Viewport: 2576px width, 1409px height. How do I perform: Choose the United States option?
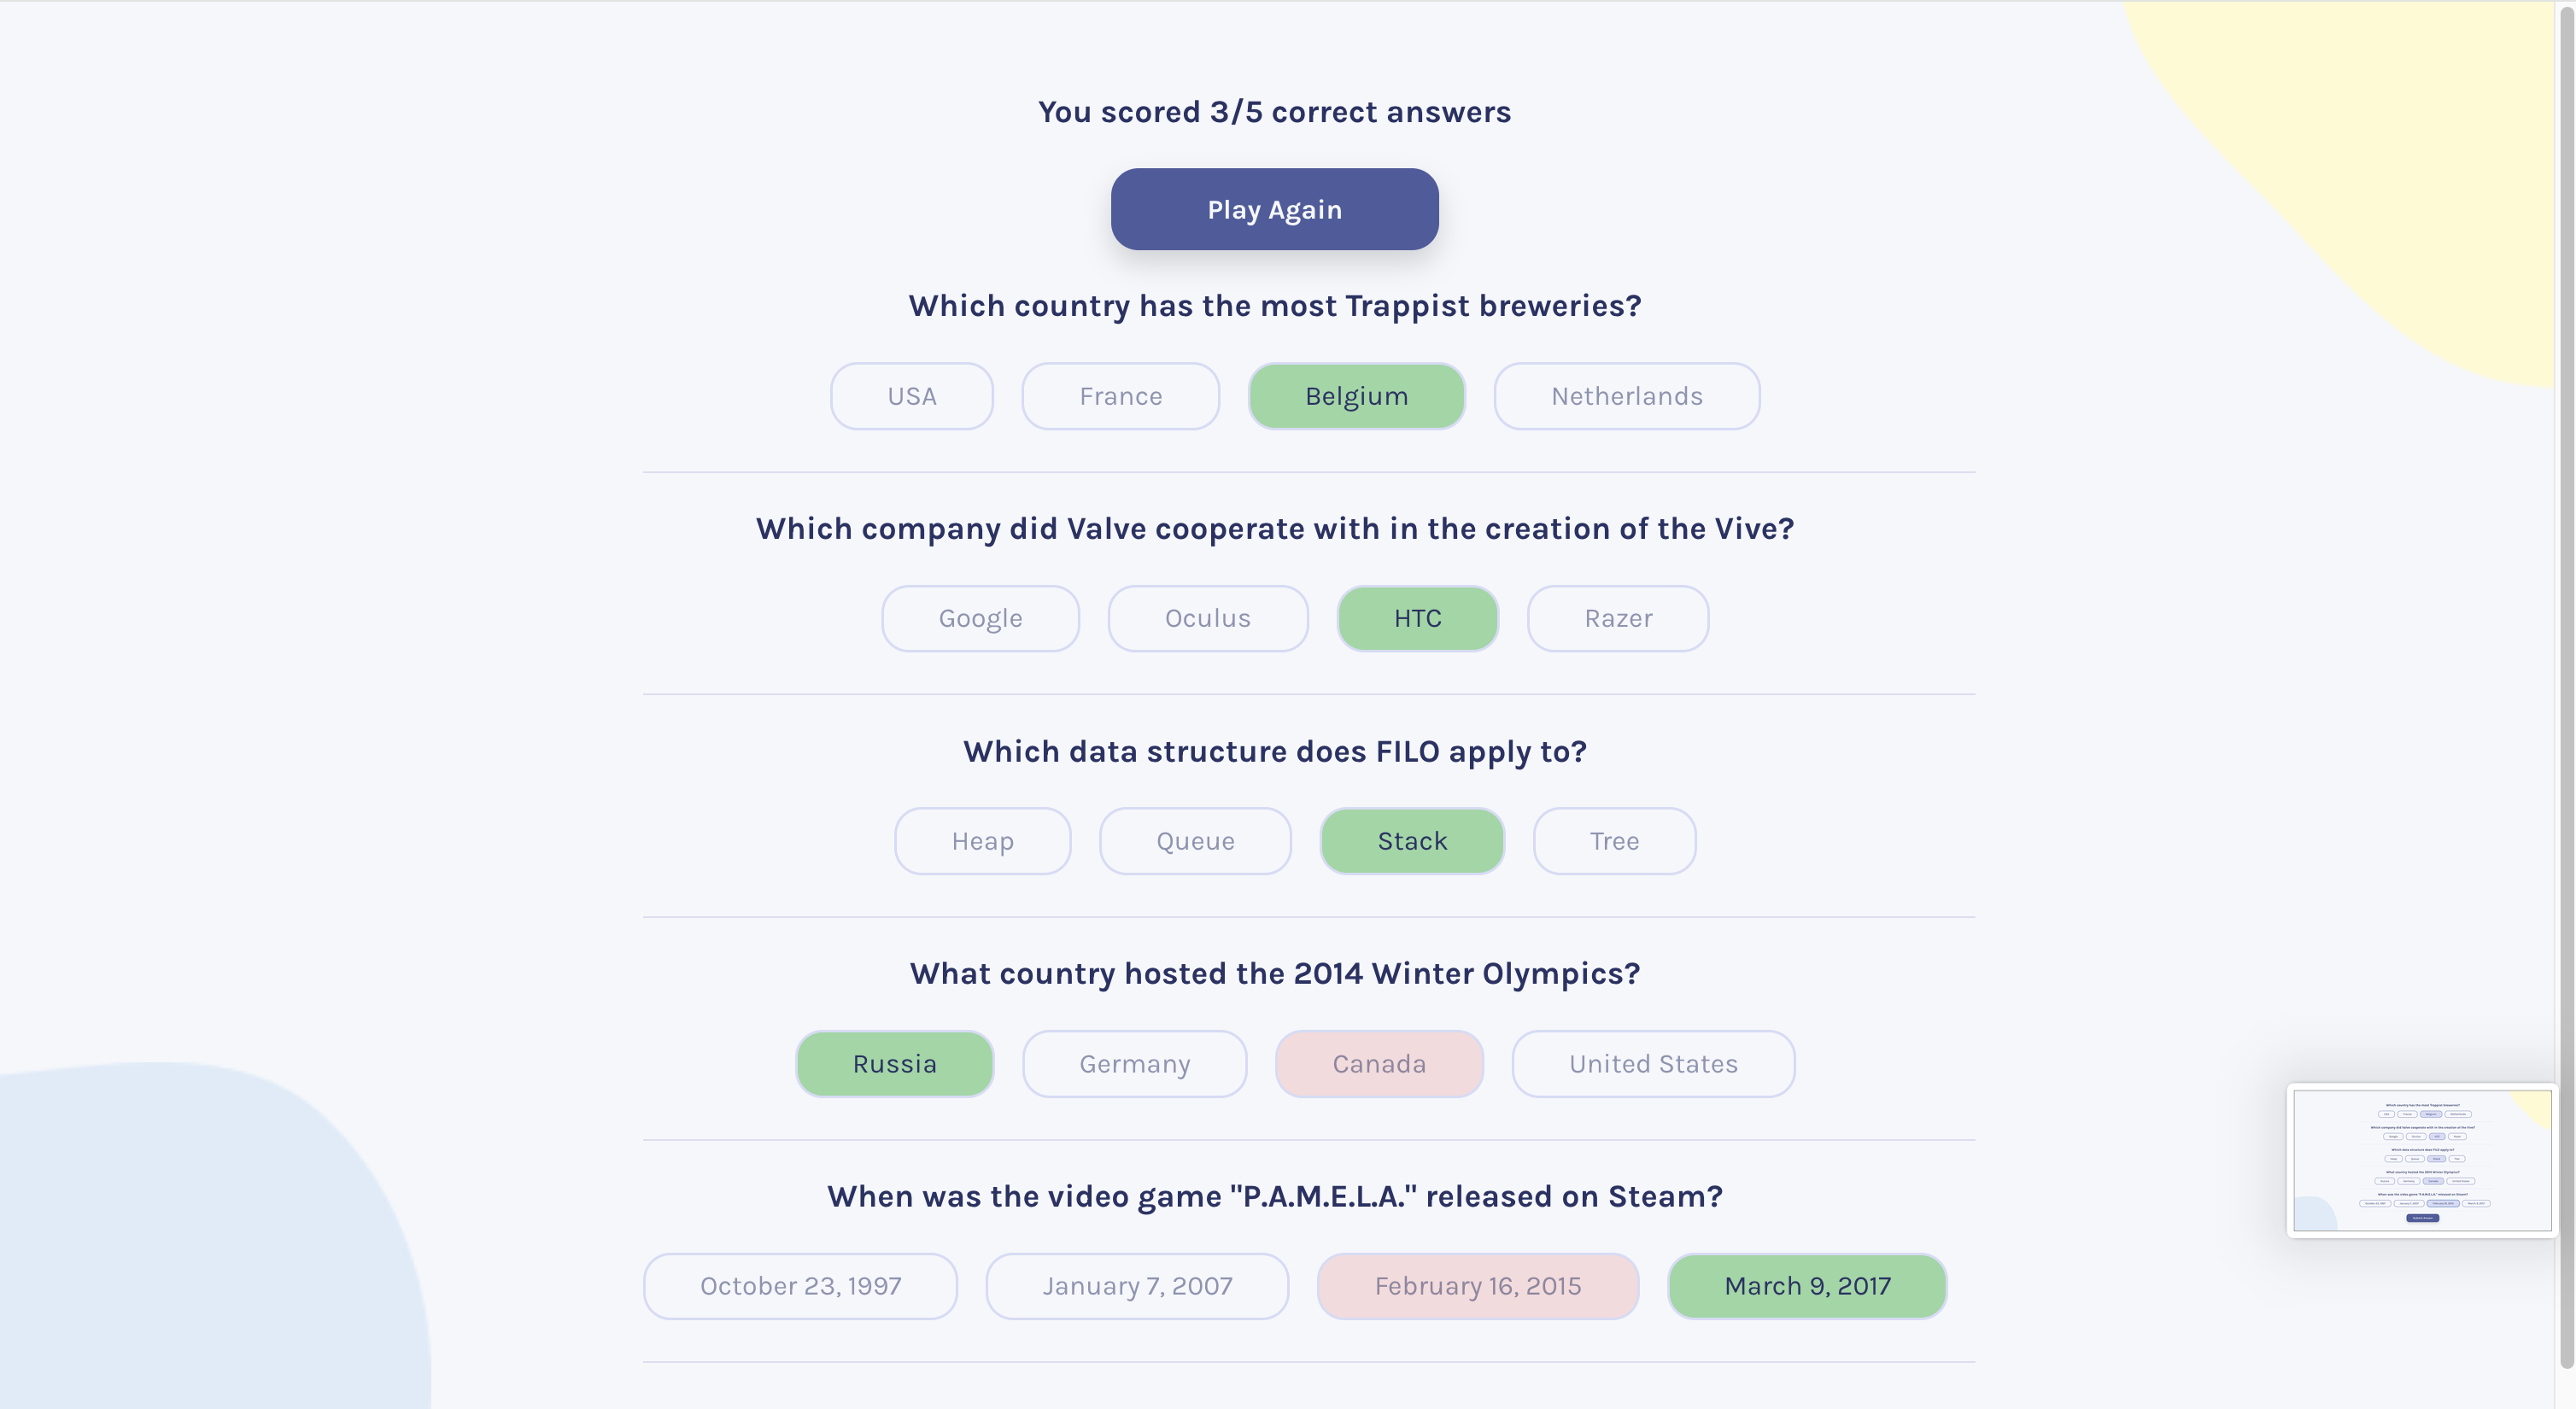click(x=1652, y=1063)
